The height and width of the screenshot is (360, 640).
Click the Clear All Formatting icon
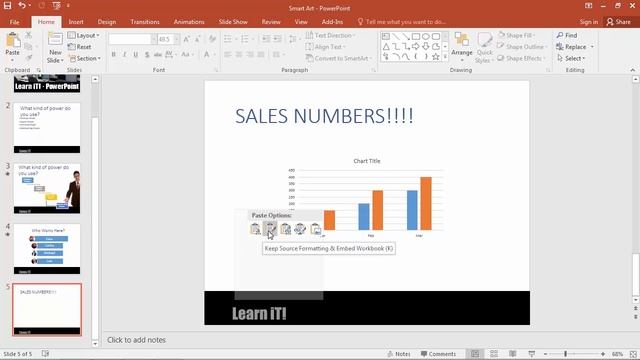tap(212, 39)
